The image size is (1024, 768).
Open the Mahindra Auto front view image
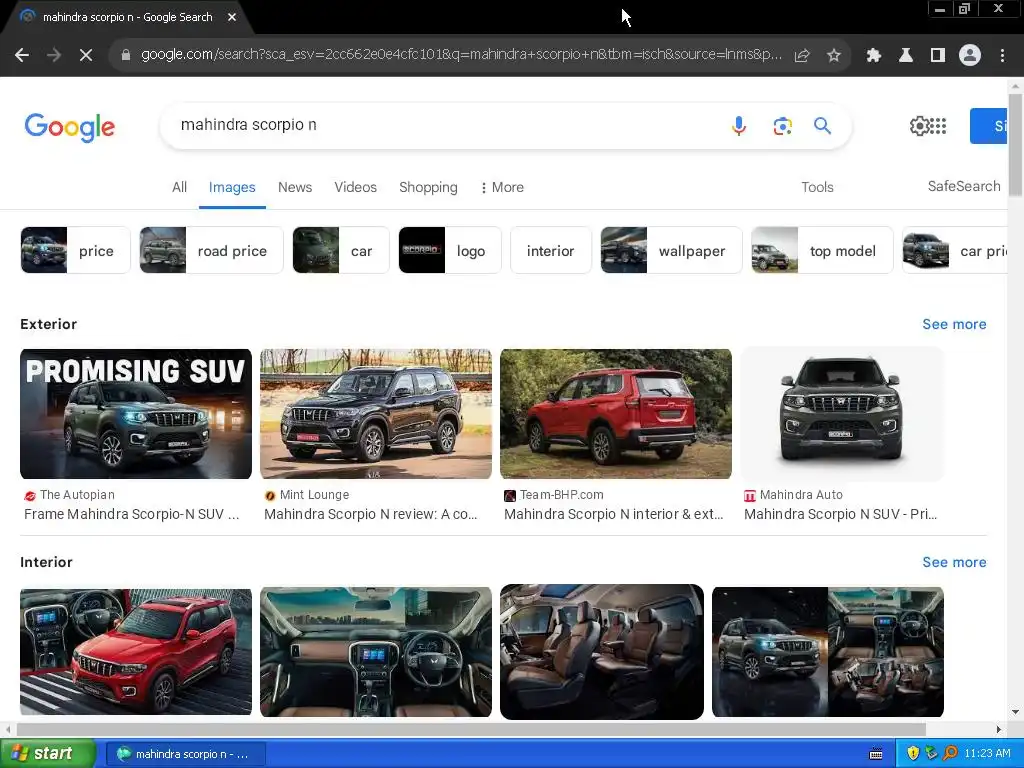tap(842, 414)
